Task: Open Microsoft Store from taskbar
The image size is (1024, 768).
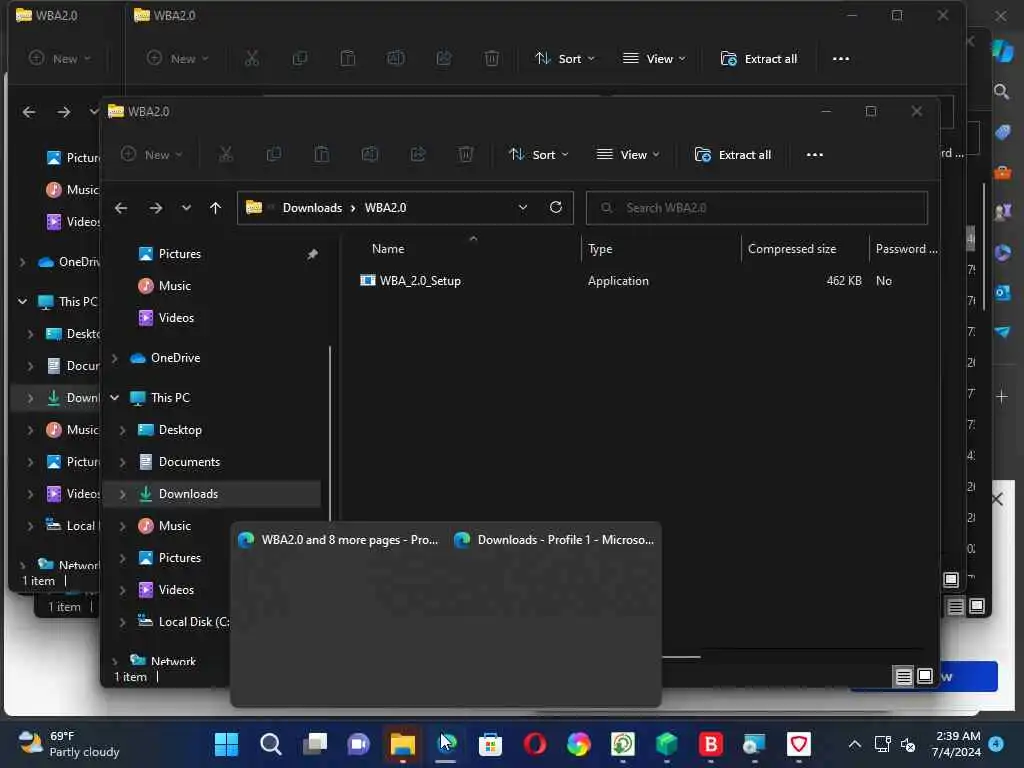Action: pos(490,744)
